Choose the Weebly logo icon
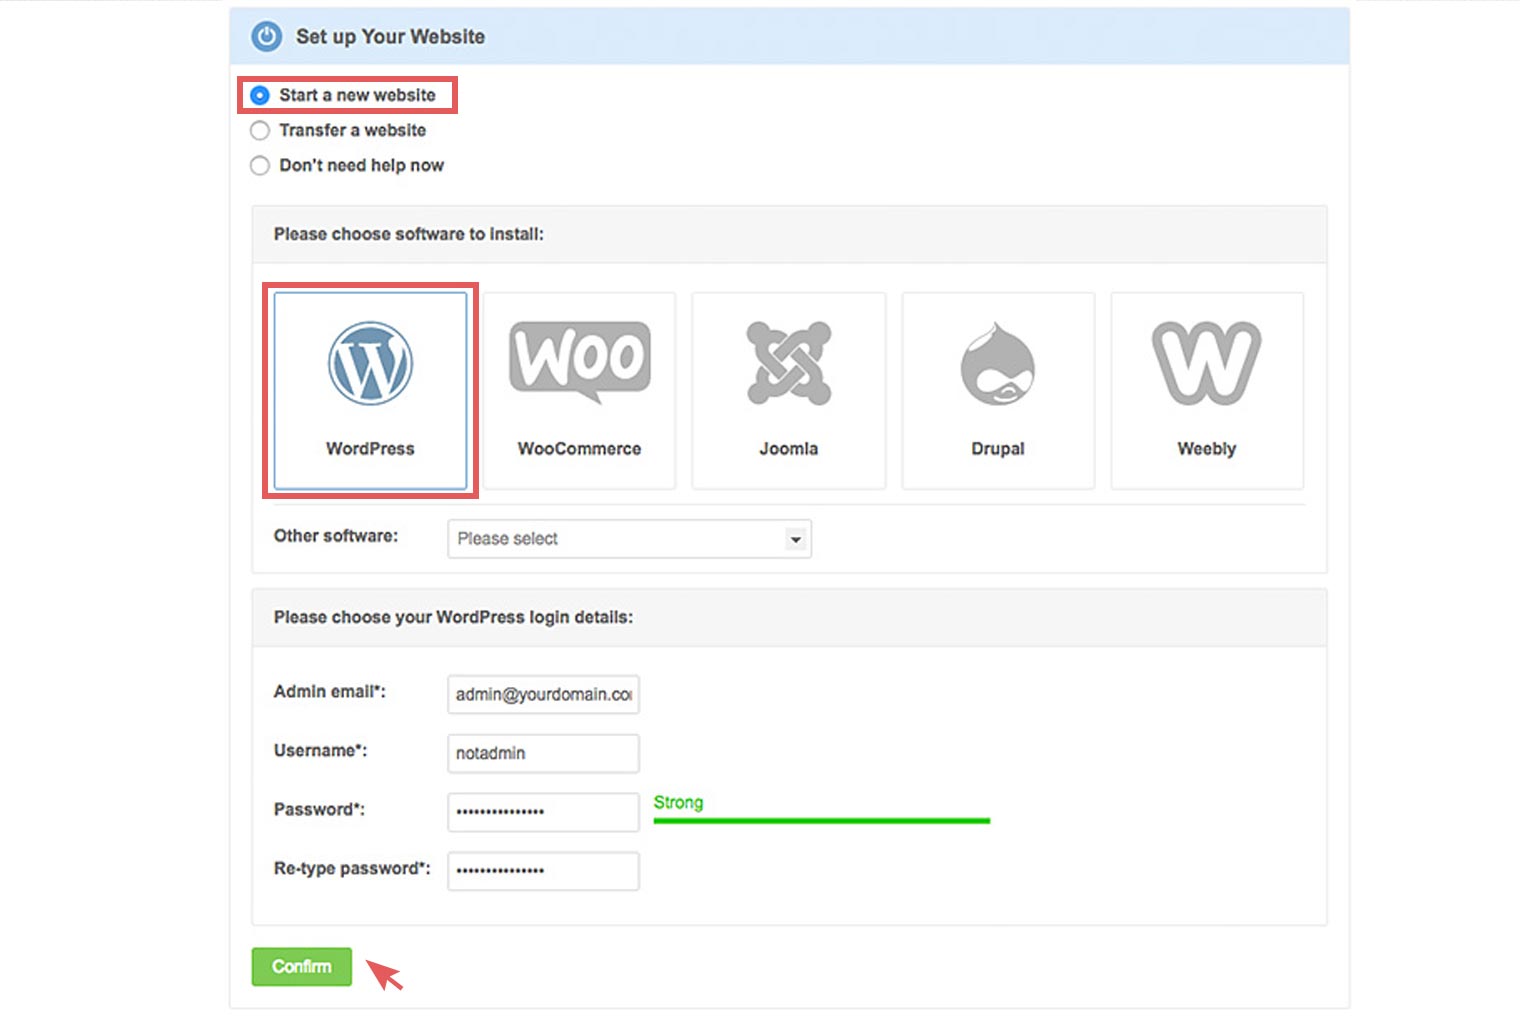The width and height of the screenshot is (1520, 1016). [x=1206, y=363]
